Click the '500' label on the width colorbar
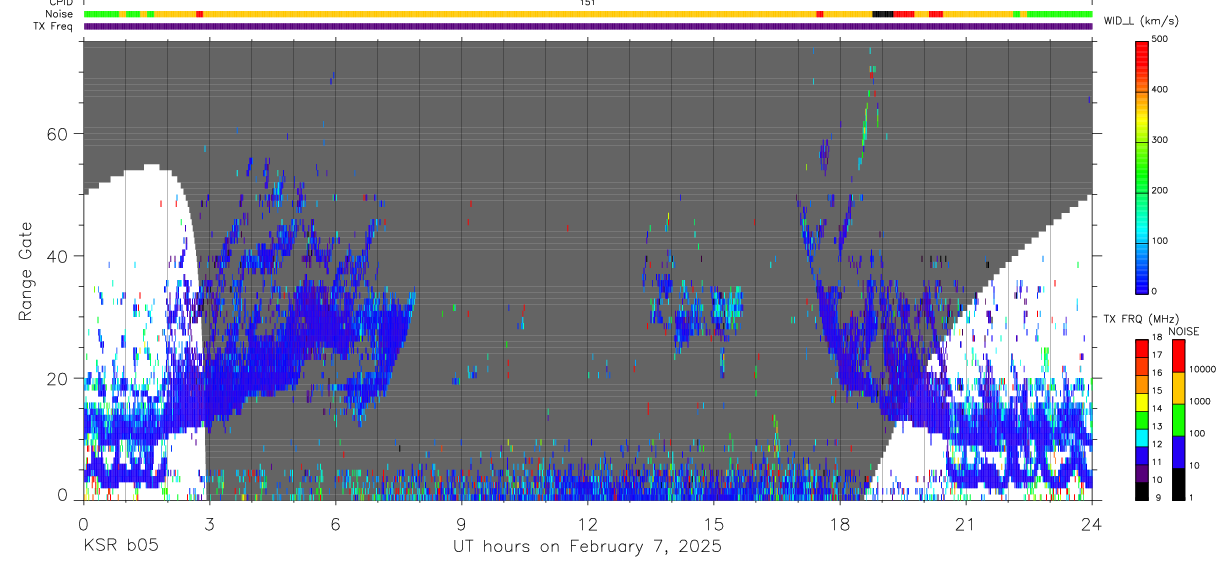1228x567 pixels. click(x=1160, y=40)
